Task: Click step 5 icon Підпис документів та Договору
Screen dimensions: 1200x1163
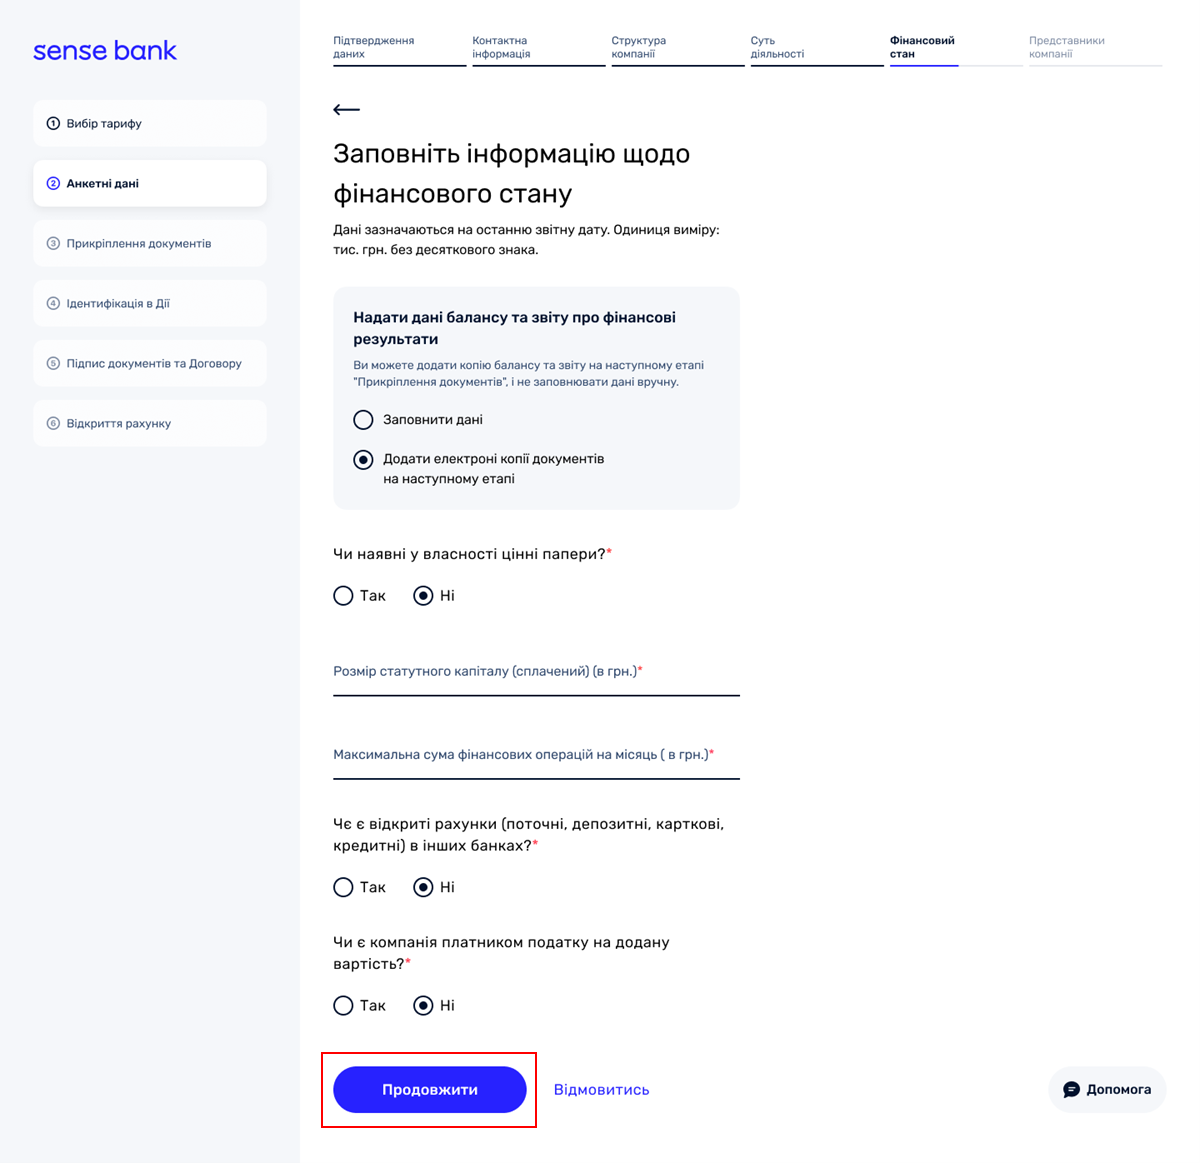Action: pyautogui.click(x=53, y=363)
